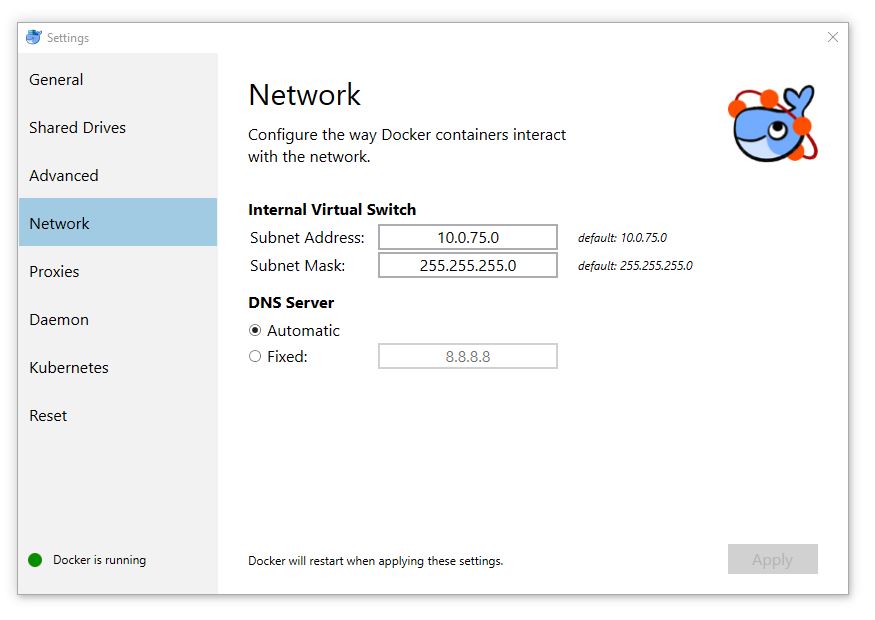
Task: Click 'default: 255.255.255.0' hint text
Action: (635, 266)
